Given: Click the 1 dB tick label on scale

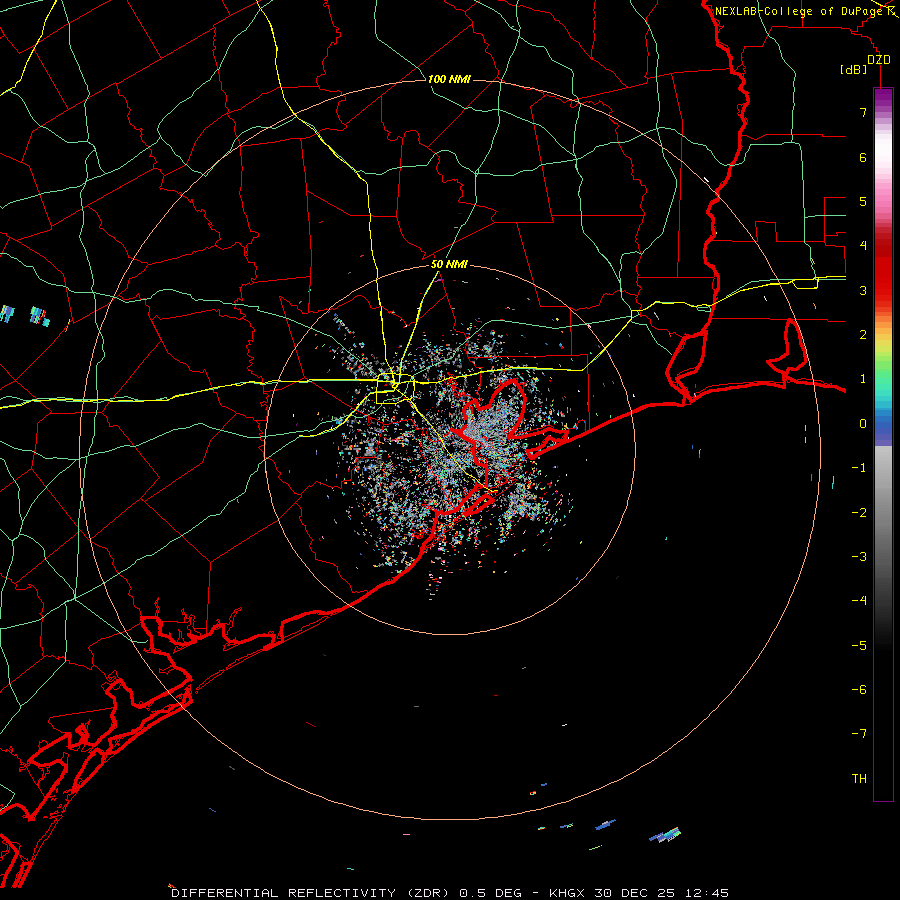Looking at the screenshot, I should point(863,379).
